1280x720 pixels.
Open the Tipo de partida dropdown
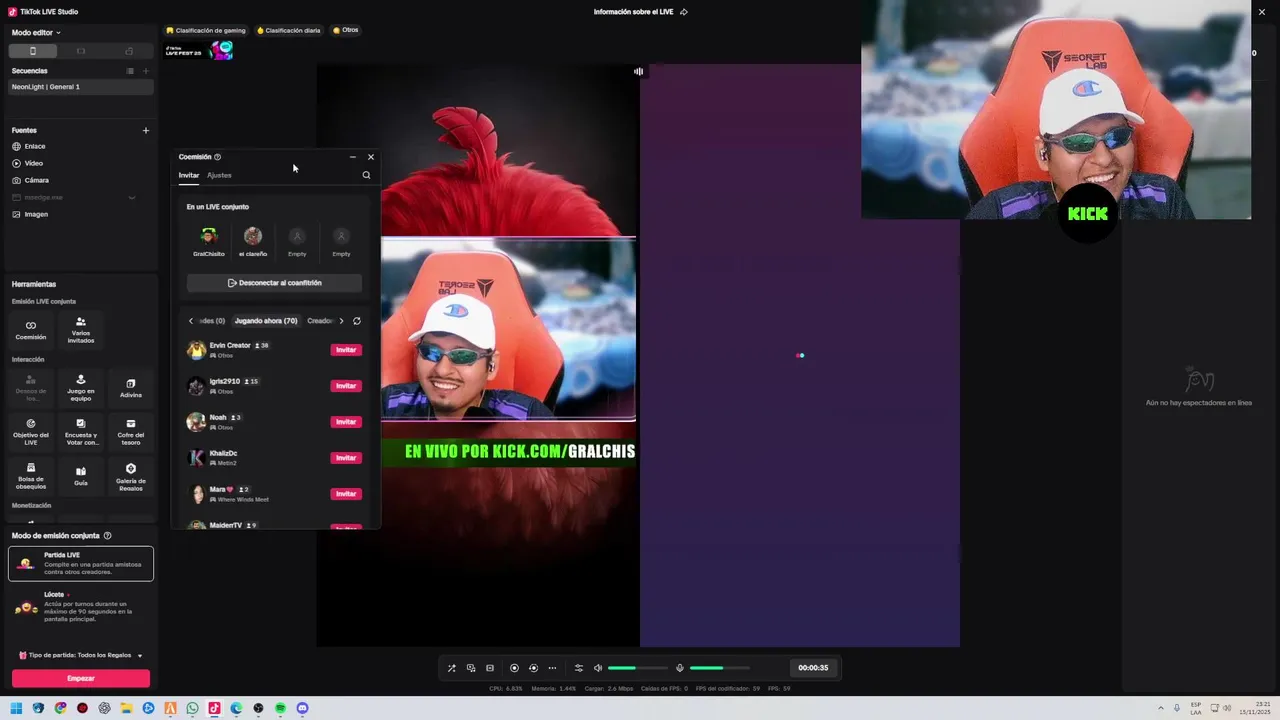(81, 655)
